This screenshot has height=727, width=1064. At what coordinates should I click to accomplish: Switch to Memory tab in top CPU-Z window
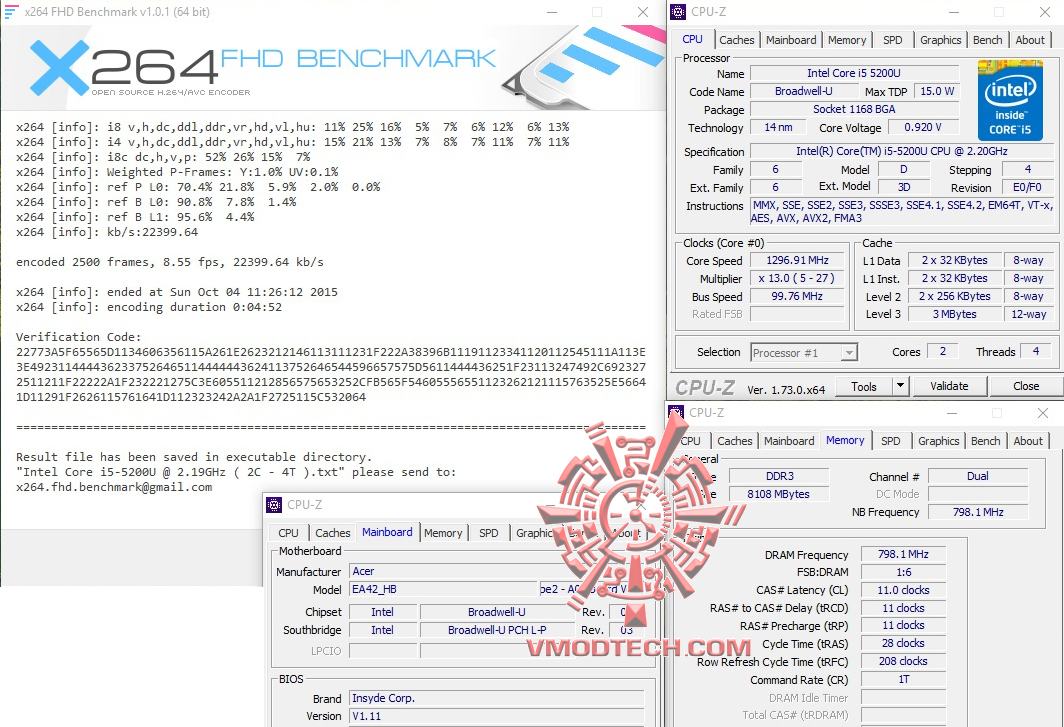pyautogui.click(x=847, y=40)
